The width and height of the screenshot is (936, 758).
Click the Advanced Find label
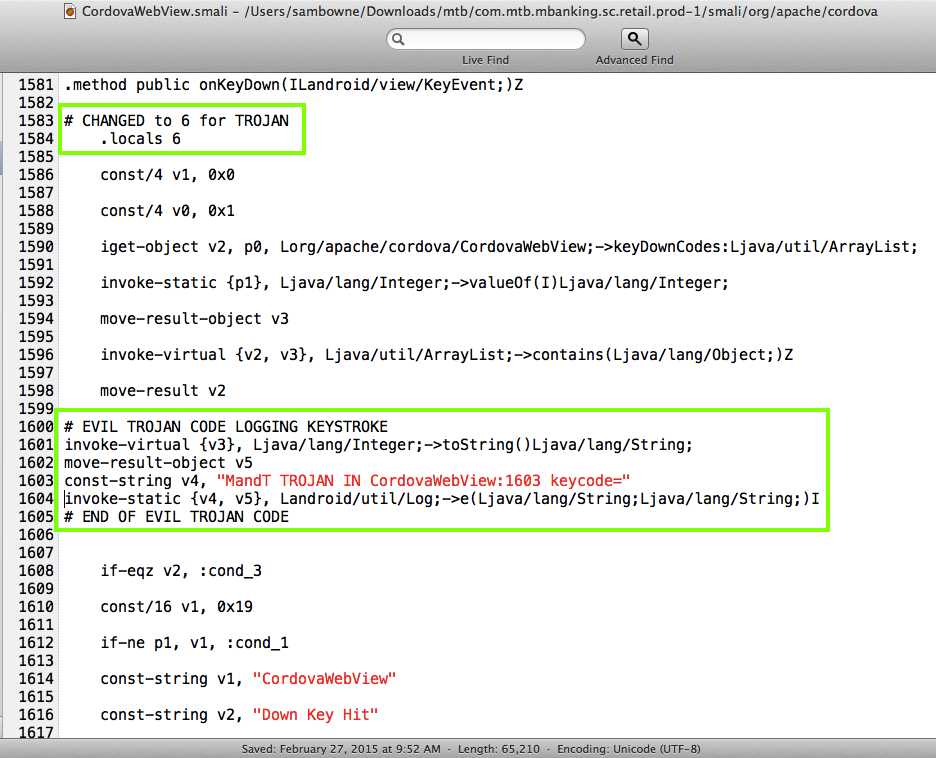click(x=635, y=60)
